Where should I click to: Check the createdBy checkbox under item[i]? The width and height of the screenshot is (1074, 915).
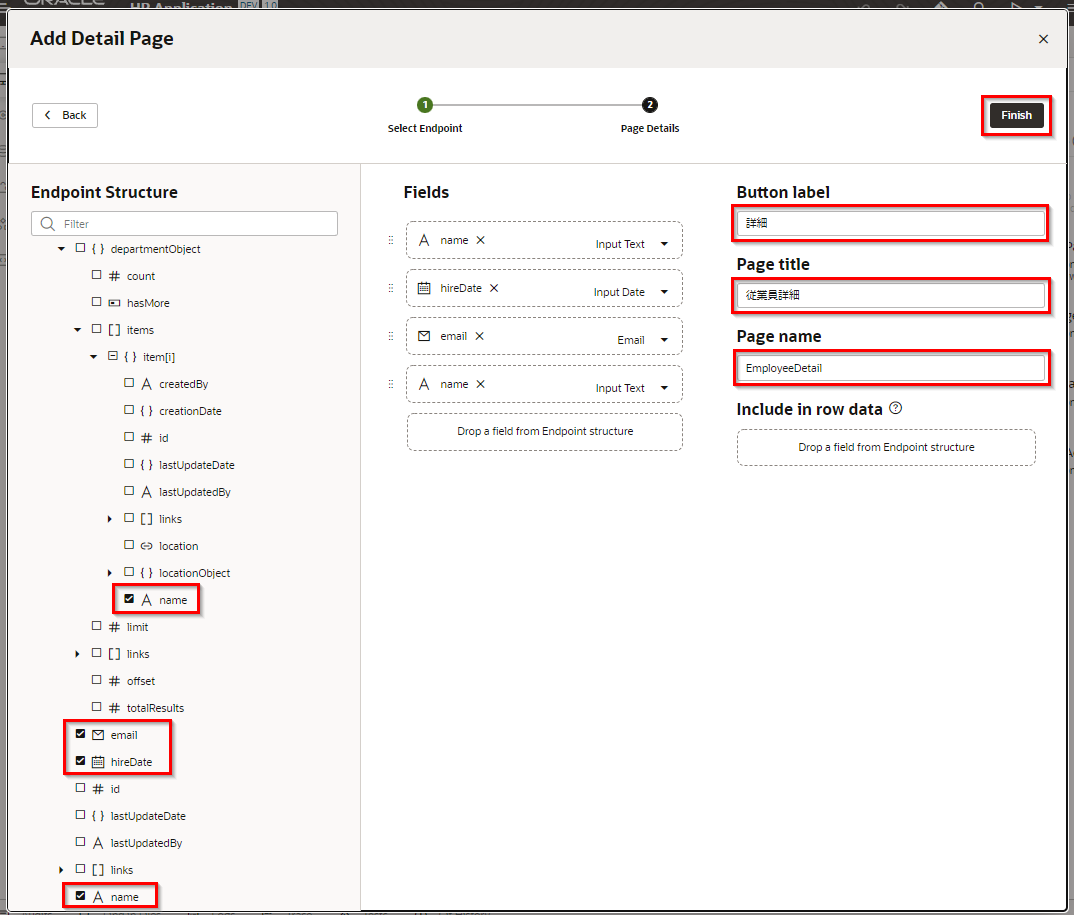[x=129, y=383]
